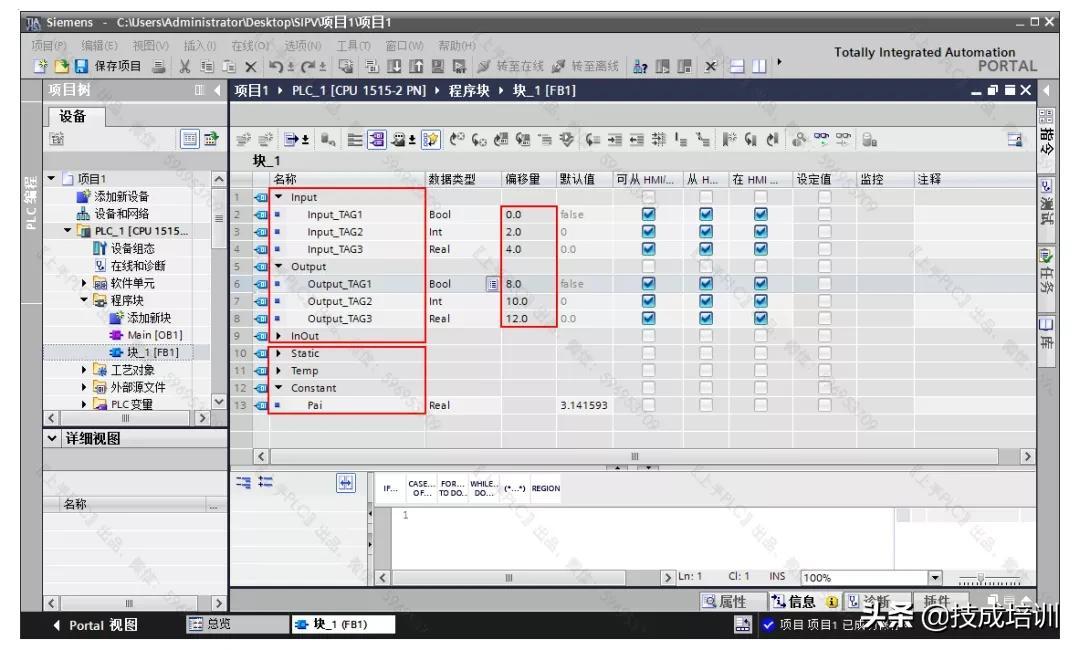Click the redo arrow icon
1080x650 pixels.
(308, 66)
